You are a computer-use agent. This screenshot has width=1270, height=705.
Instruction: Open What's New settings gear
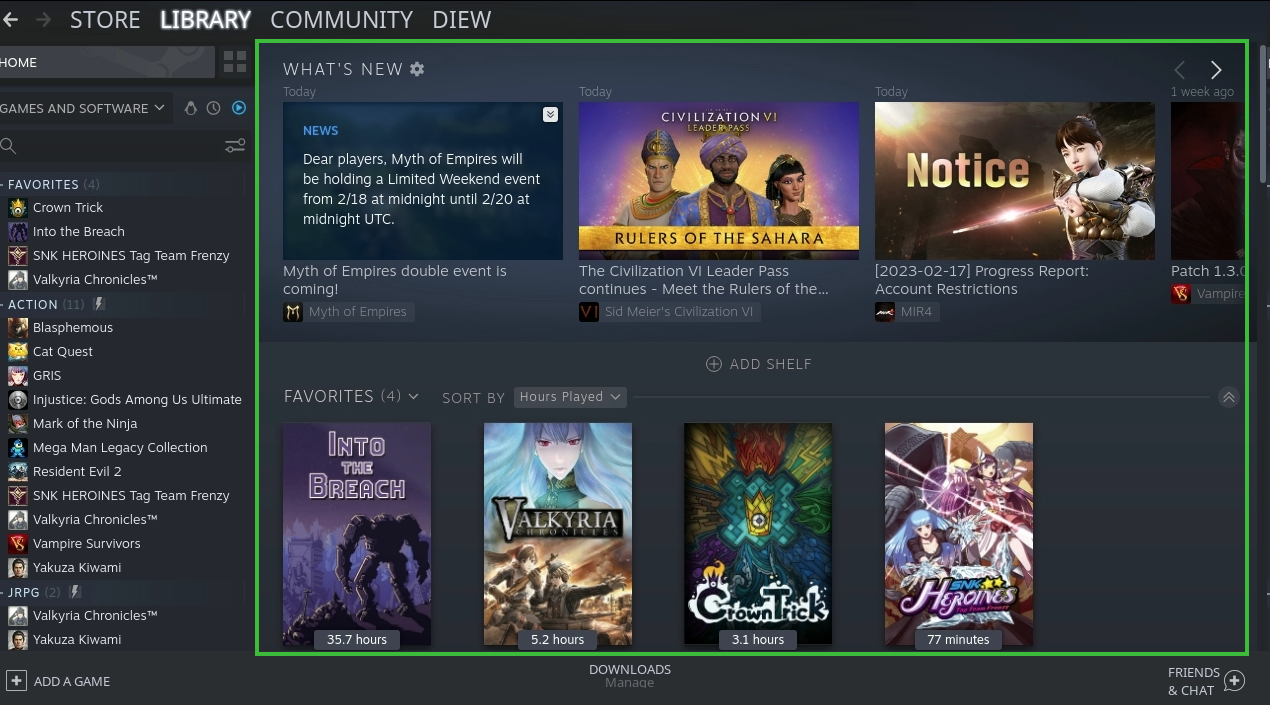417,69
